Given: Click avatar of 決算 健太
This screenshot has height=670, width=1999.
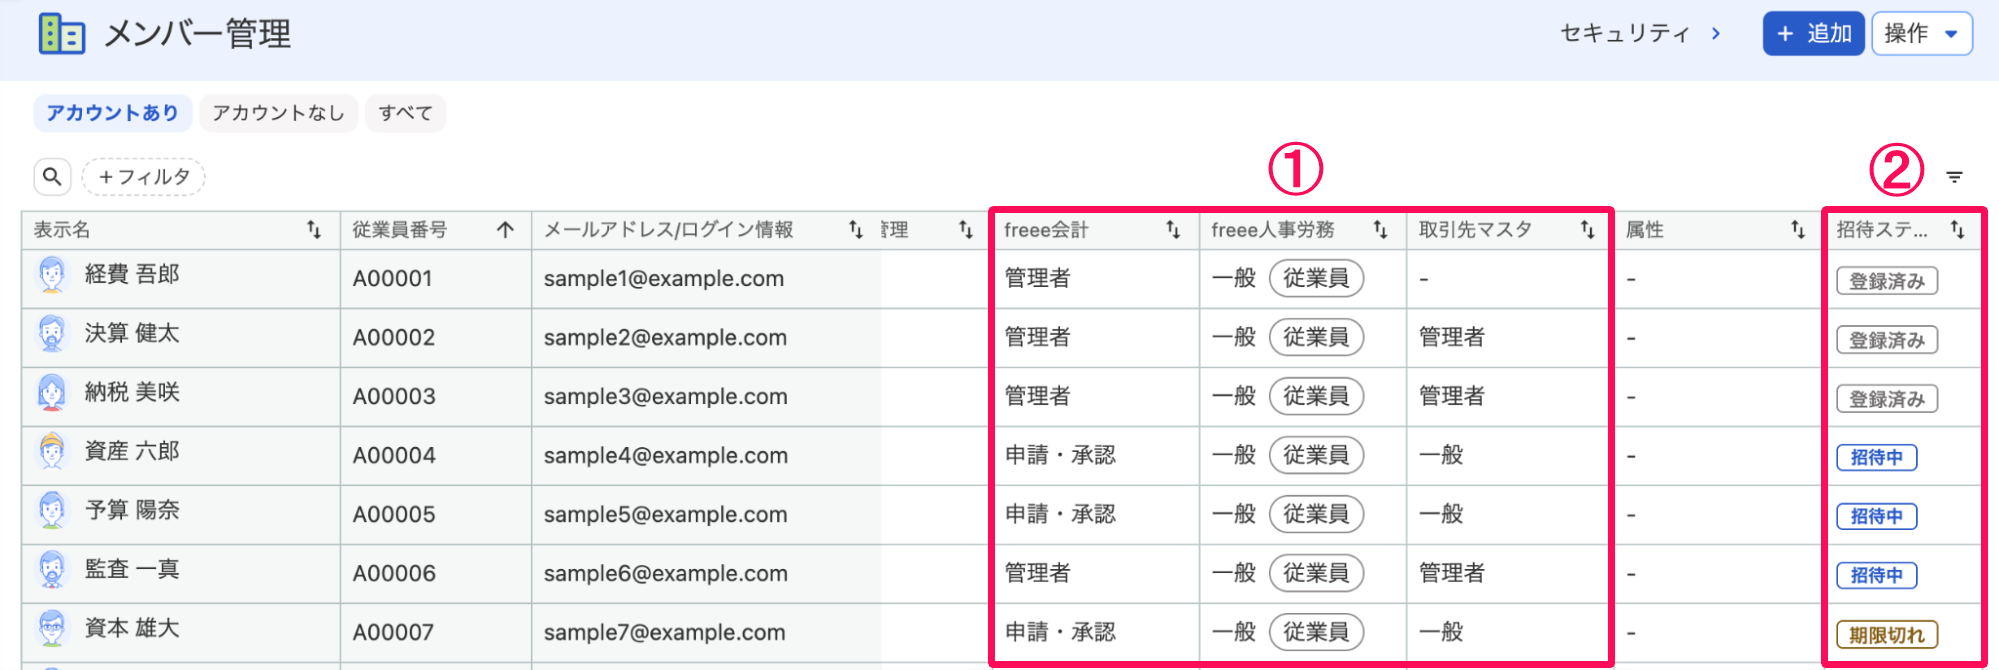Looking at the screenshot, I should (x=52, y=334).
